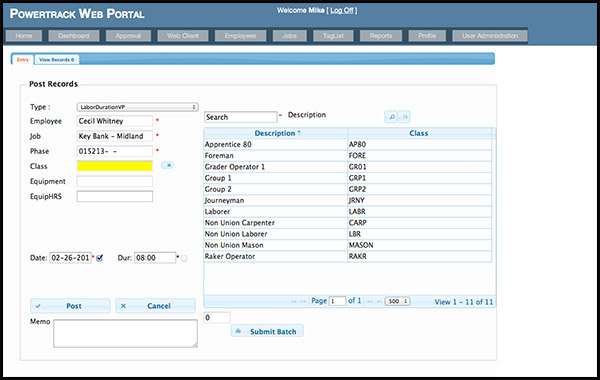This screenshot has width=600, height=380.
Task: Click the Page number input box
Action: click(337, 301)
